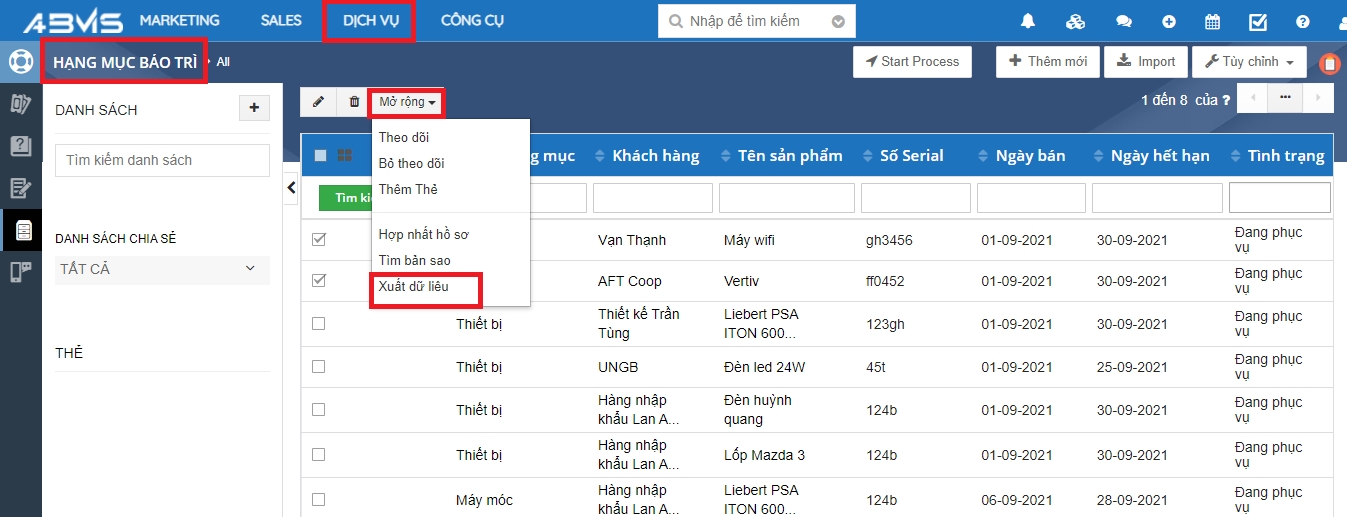Click the trash delete icon button
Viewport: 1347px width, 517px height.
pos(354,102)
